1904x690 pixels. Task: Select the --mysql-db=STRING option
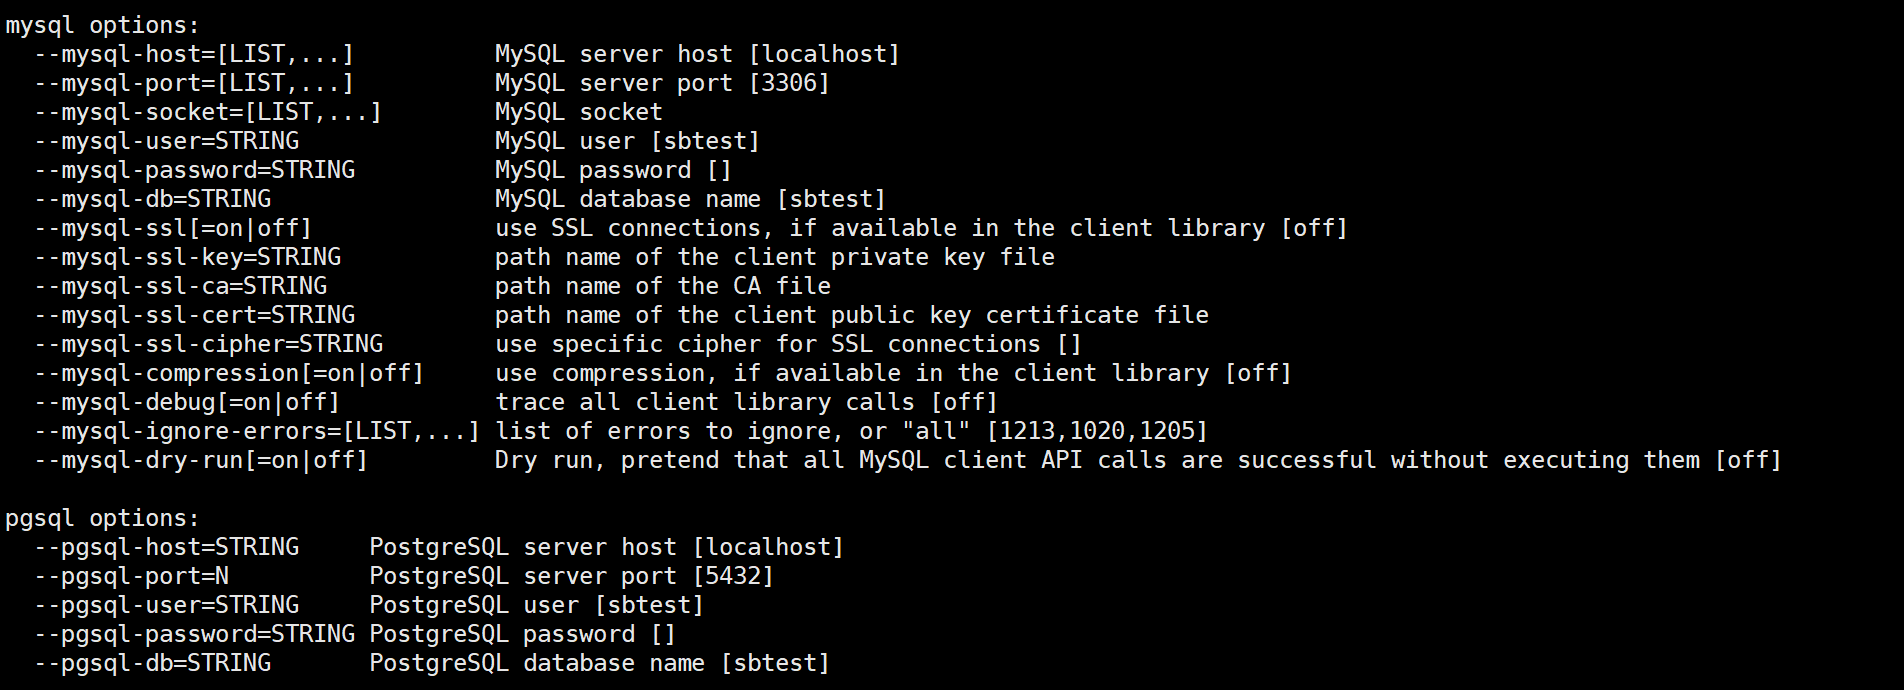[x=152, y=199]
